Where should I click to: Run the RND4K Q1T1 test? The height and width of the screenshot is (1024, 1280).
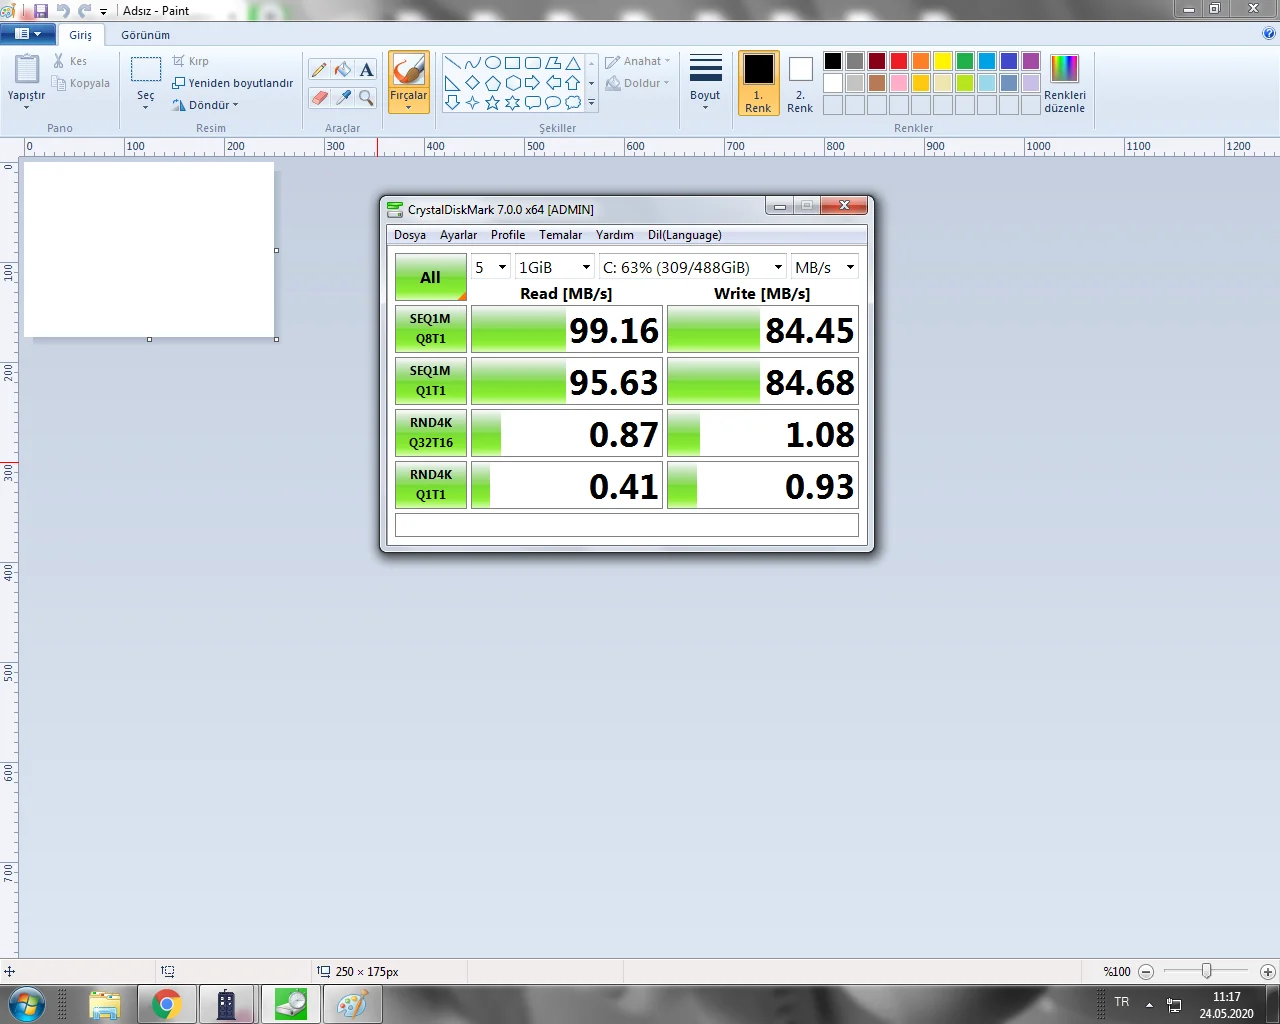coord(431,485)
